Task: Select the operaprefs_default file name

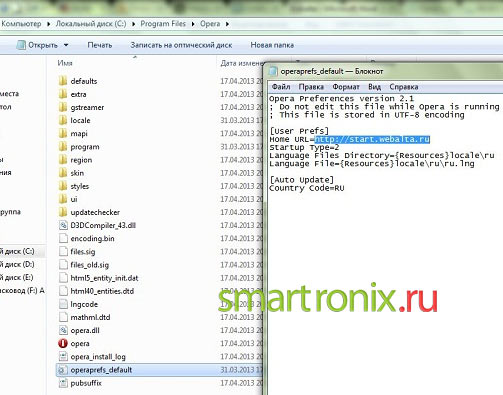Action: click(x=101, y=370)
